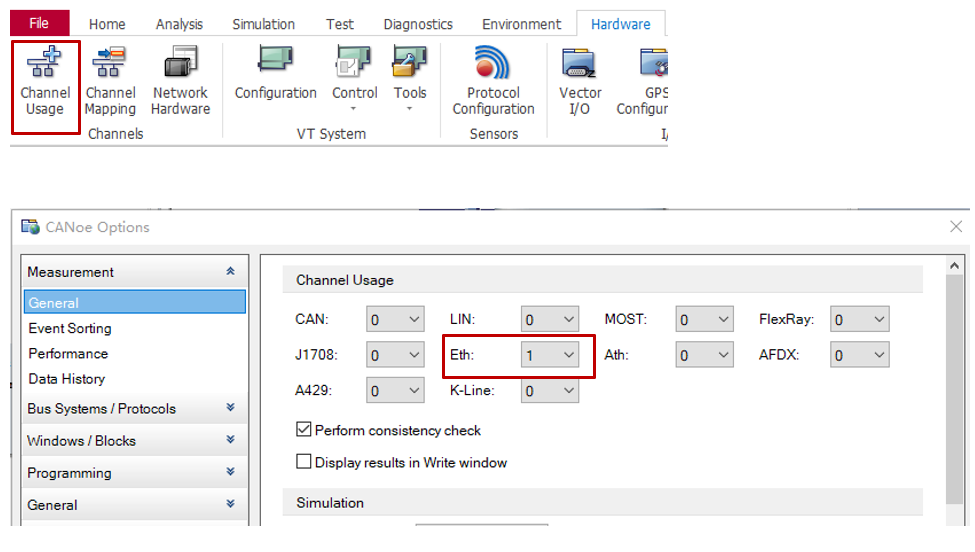Expand the bottom General section
Screen dimensions: 975x552
230,504
